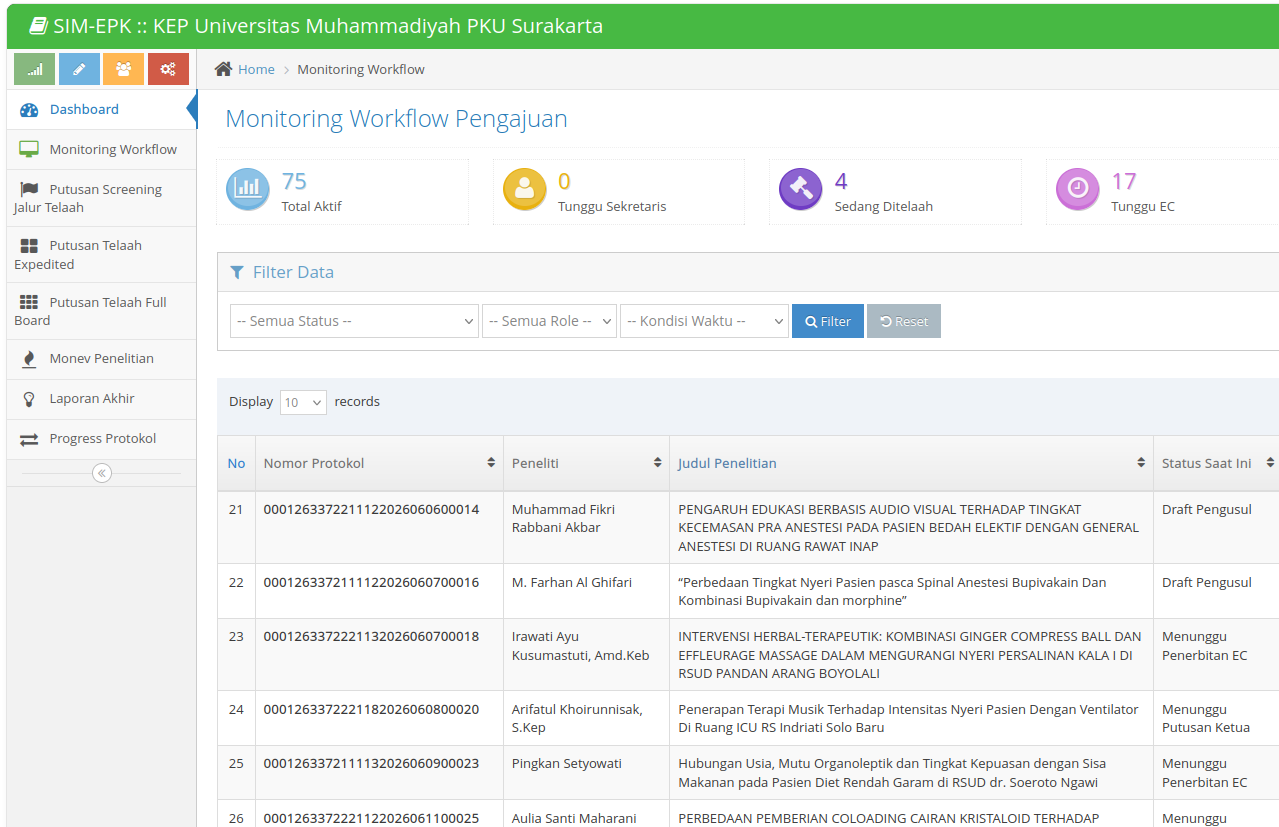1279x827 pixels.
Task: Open Progress Protokol menu item
Action: click(x=101, y=439)
